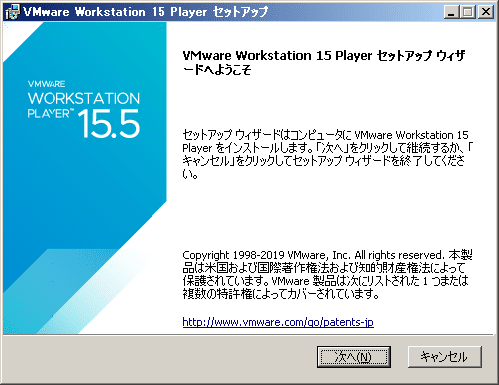The image size is (499, 385).
Task: Click the セットアップ ウィザードはコンピュータに description paragraph
Action: [327, 154]
